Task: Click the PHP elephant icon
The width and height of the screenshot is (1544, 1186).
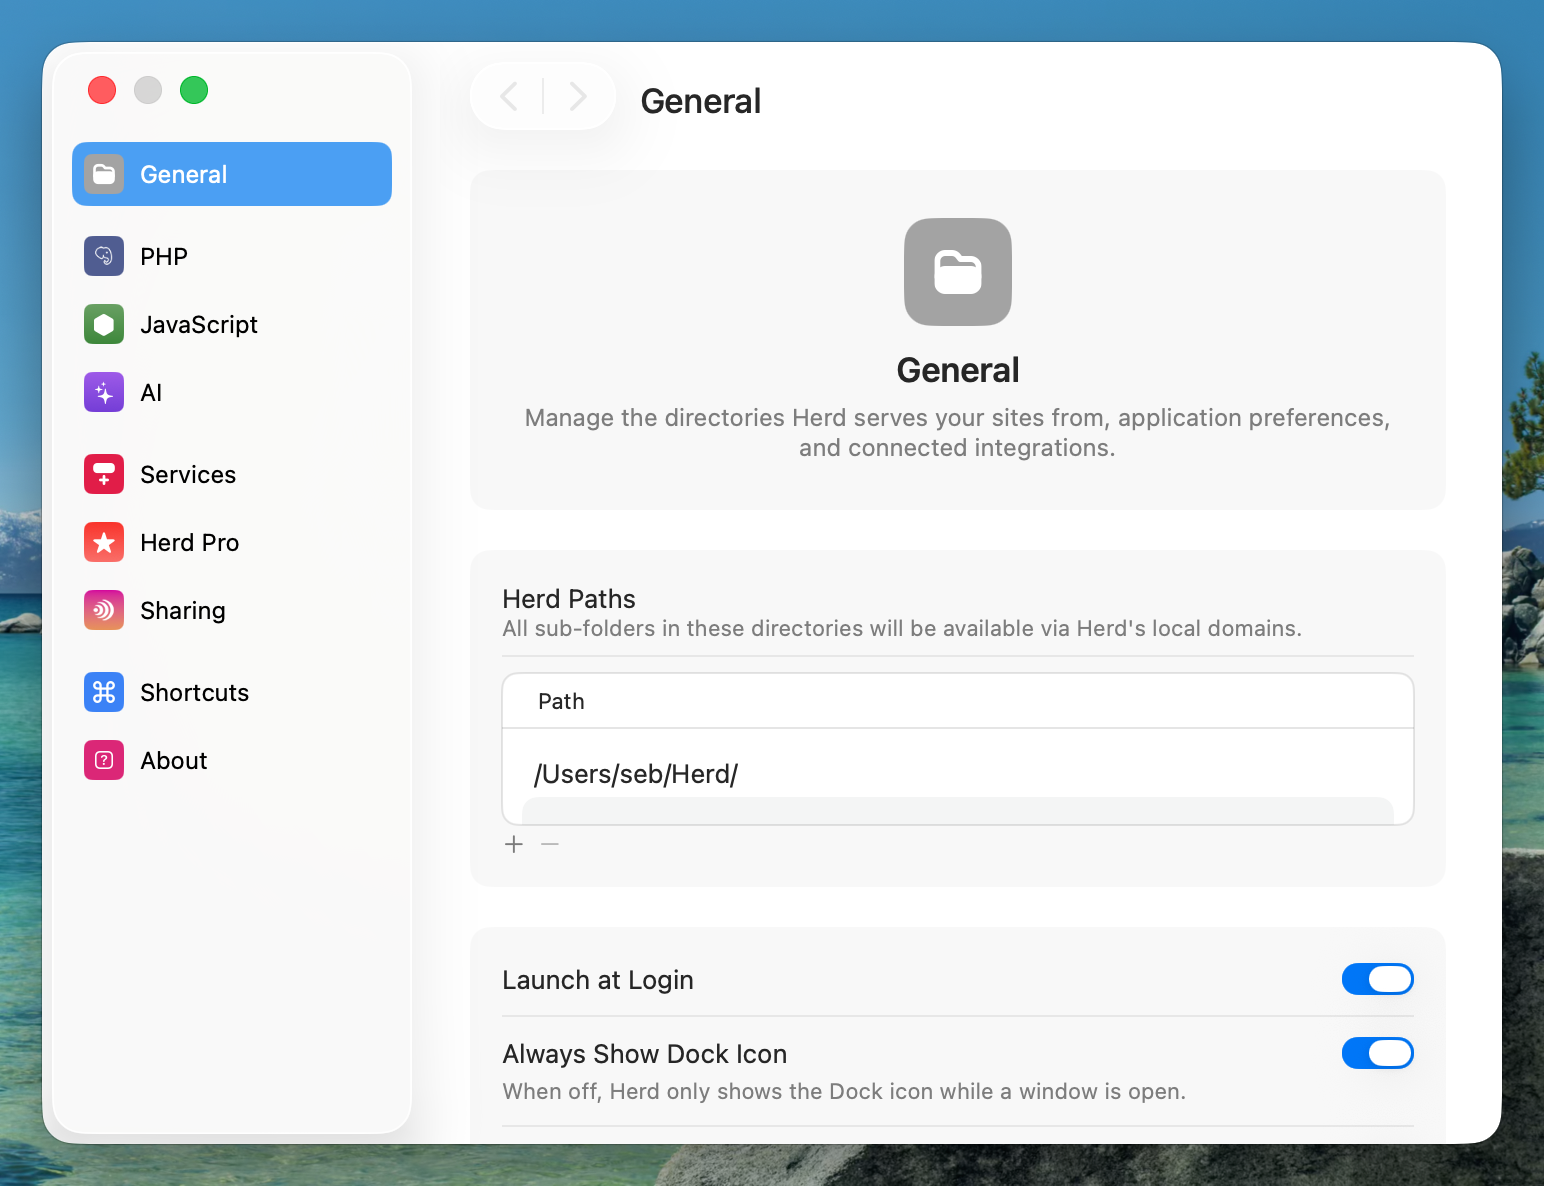Action: tap(104, 256)
